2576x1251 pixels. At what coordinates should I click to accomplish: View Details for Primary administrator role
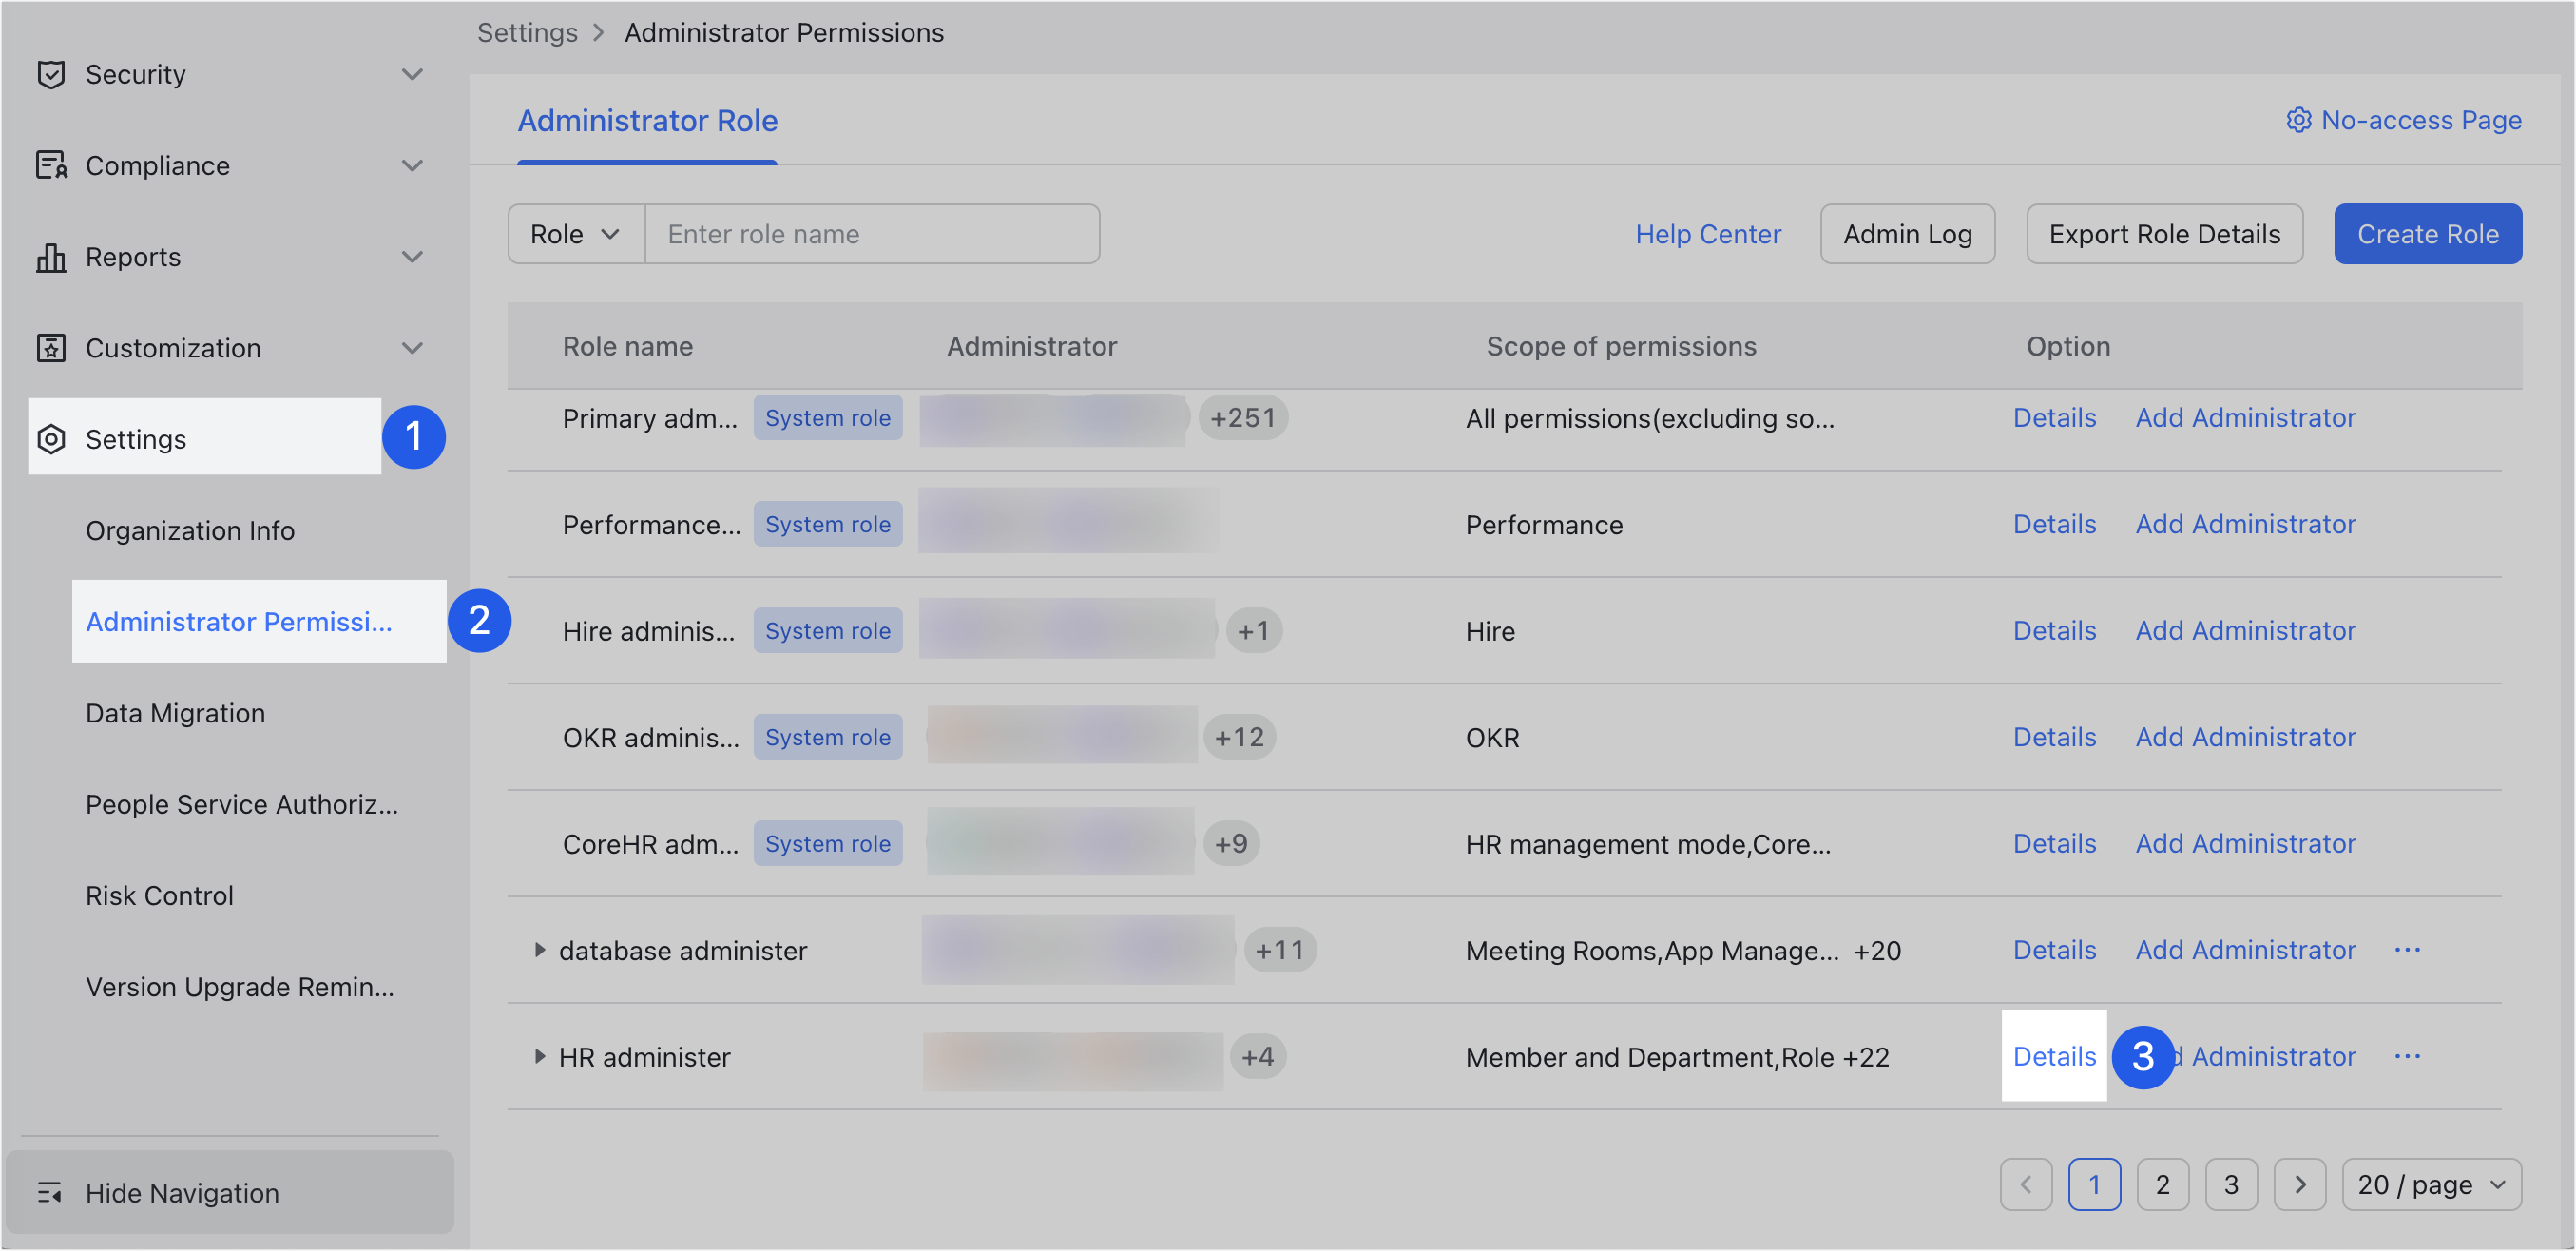[x=2054, y=417]
